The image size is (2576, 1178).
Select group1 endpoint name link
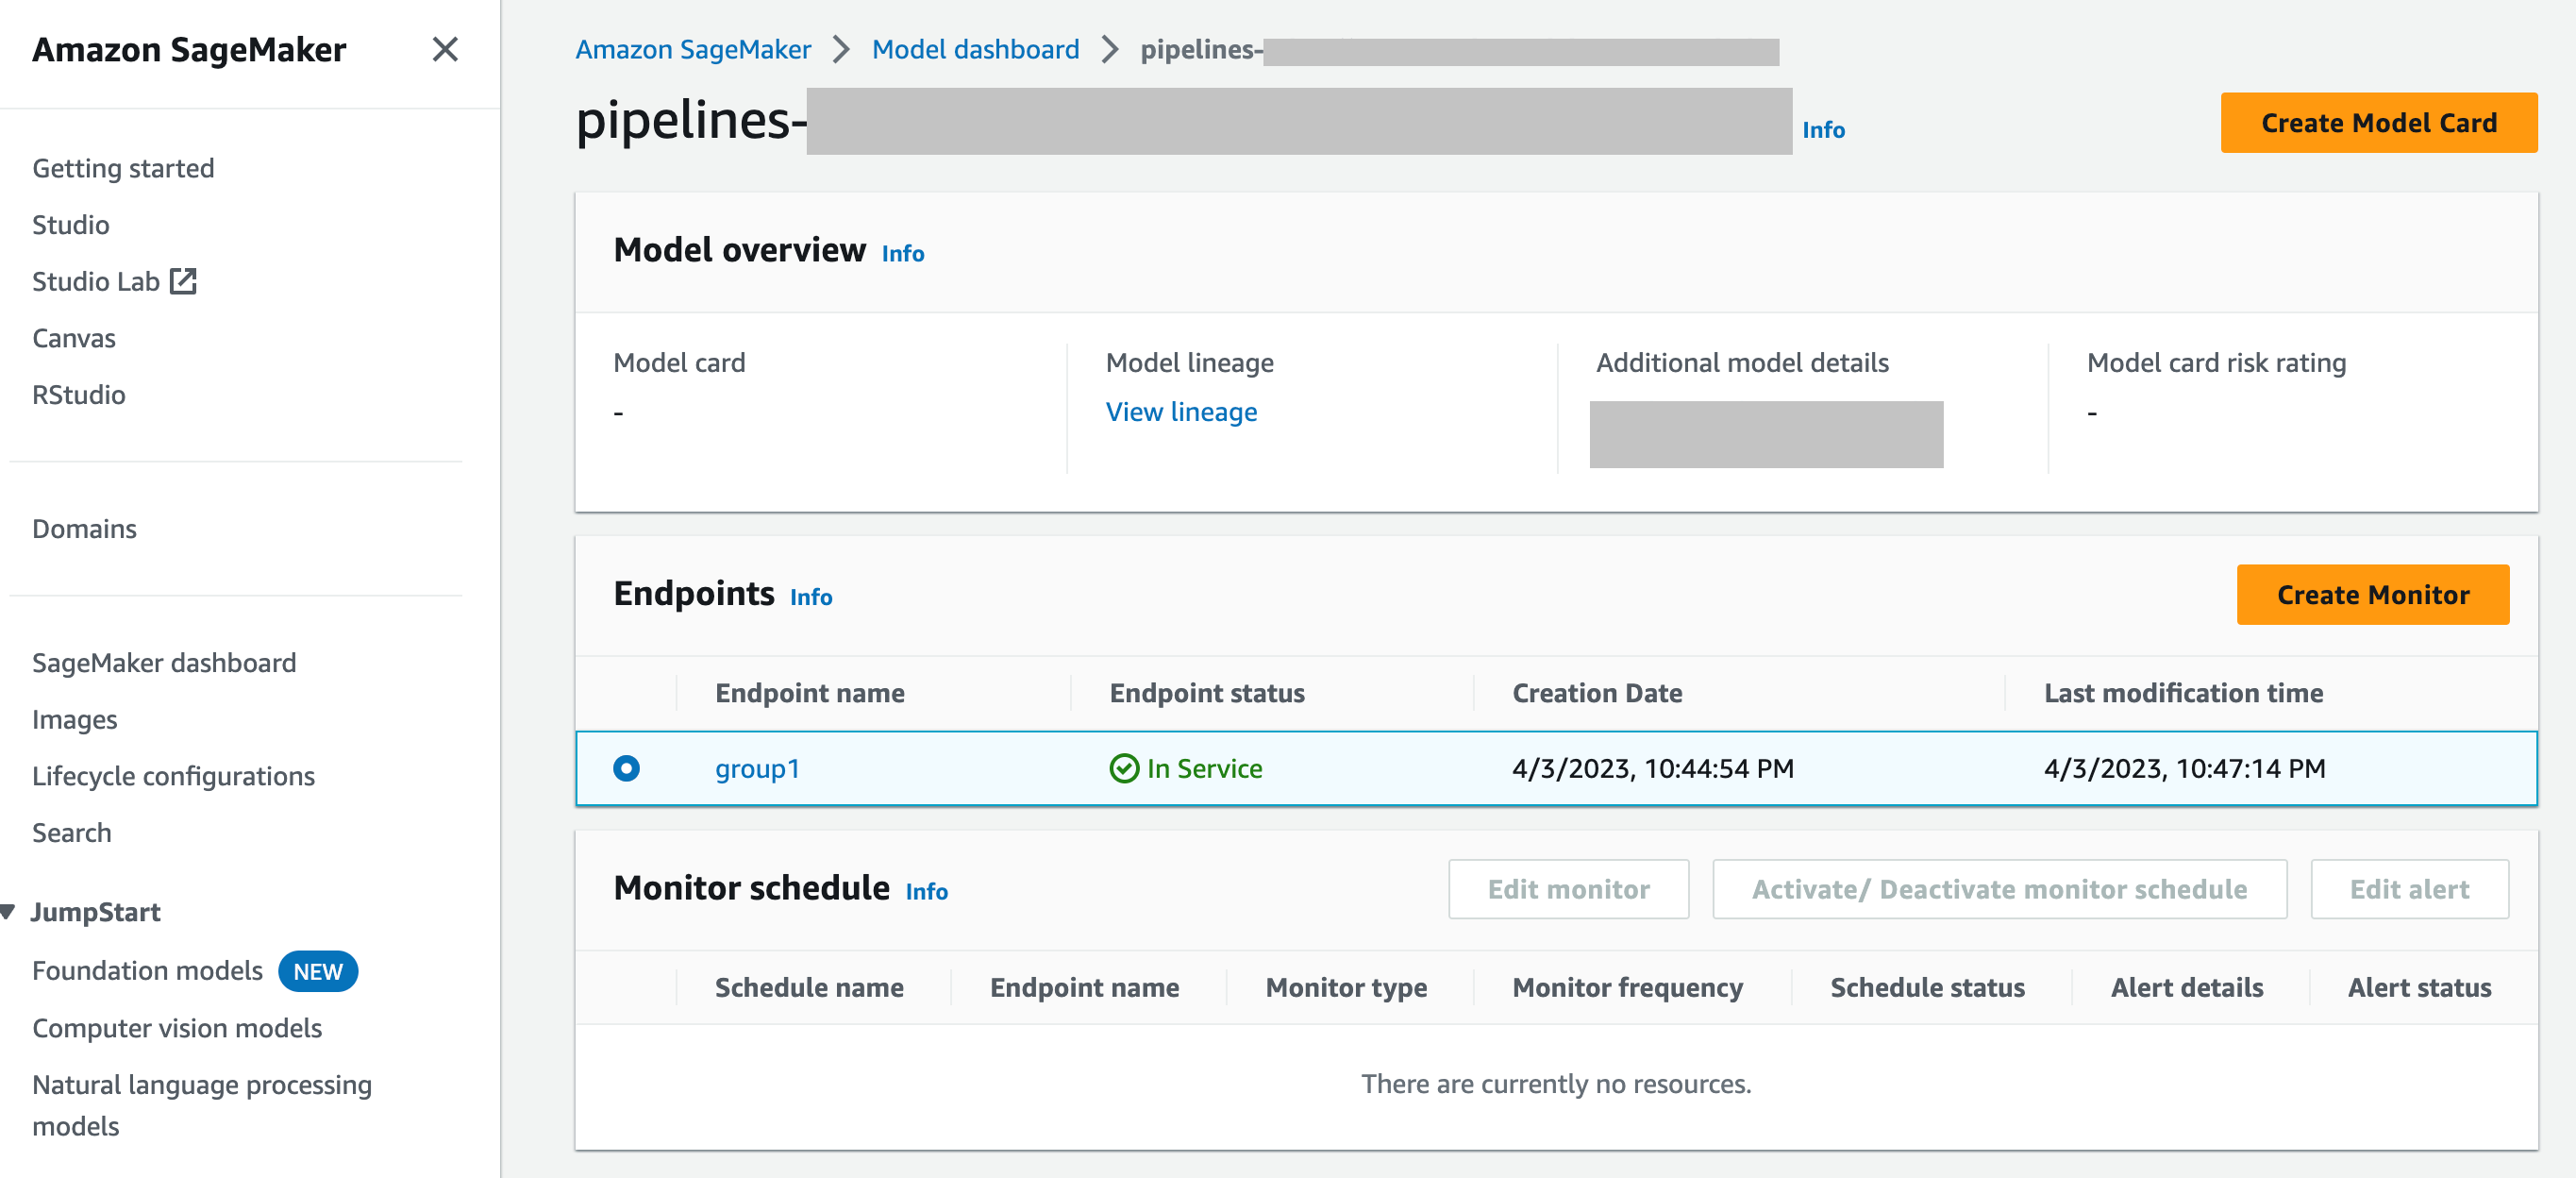[x=758, y=767]
